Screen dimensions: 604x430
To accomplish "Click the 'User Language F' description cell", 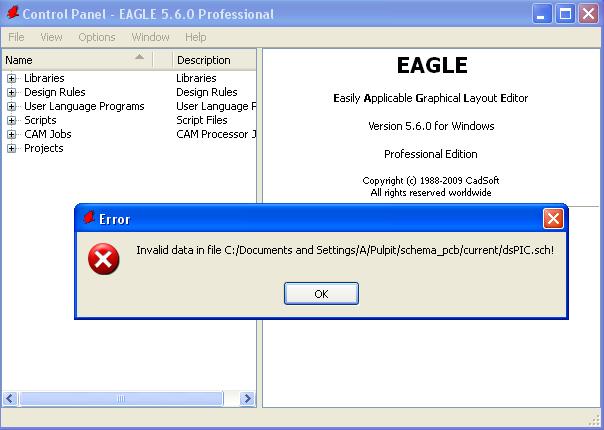I will point(216,106).
